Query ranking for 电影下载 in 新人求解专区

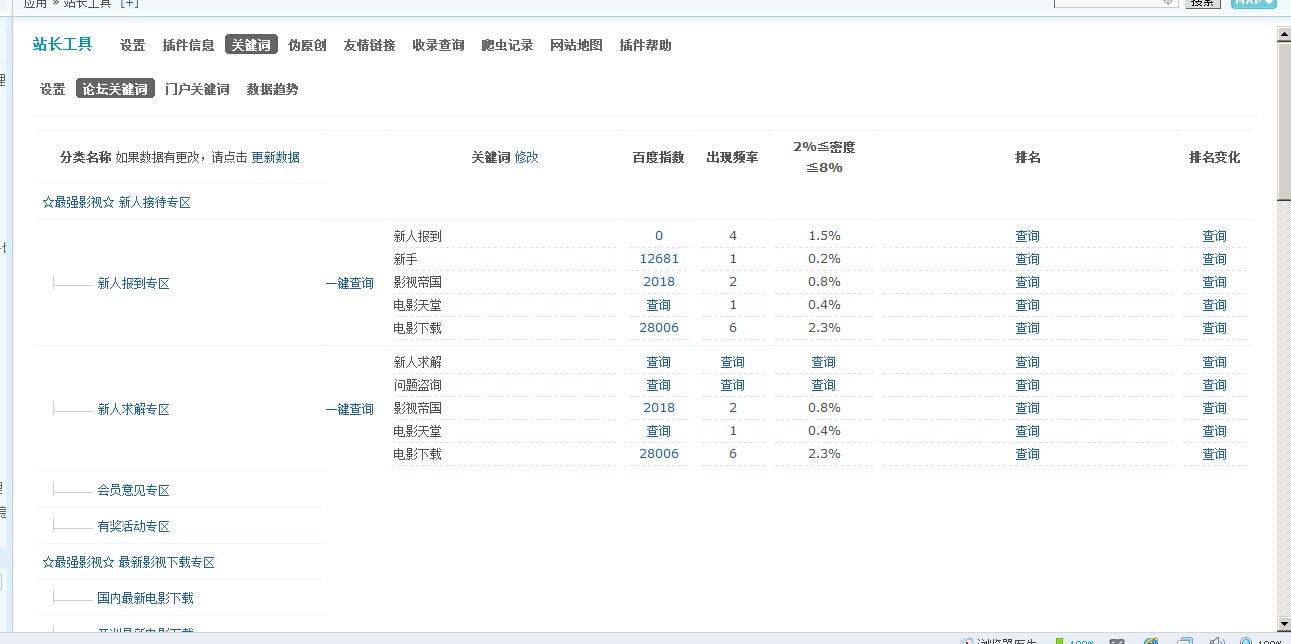coord(1027,454)
